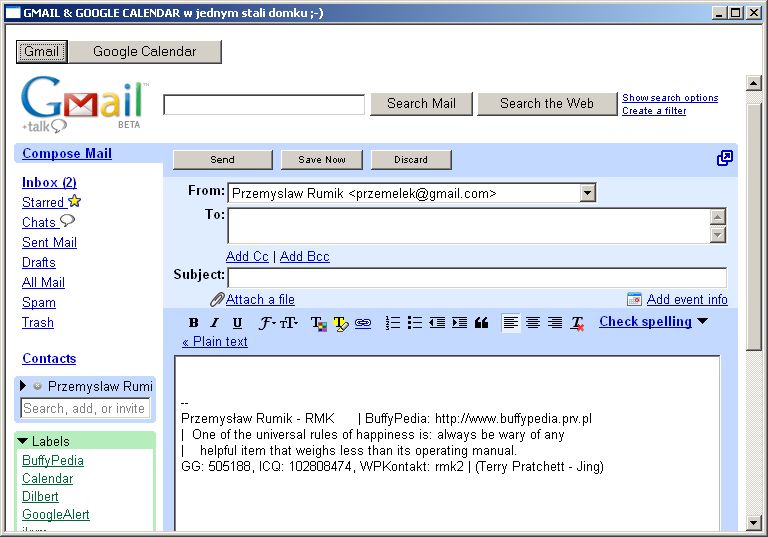Open the BuffyPedia label
Viewport: 768px width, 537px height.
(53, 461)
